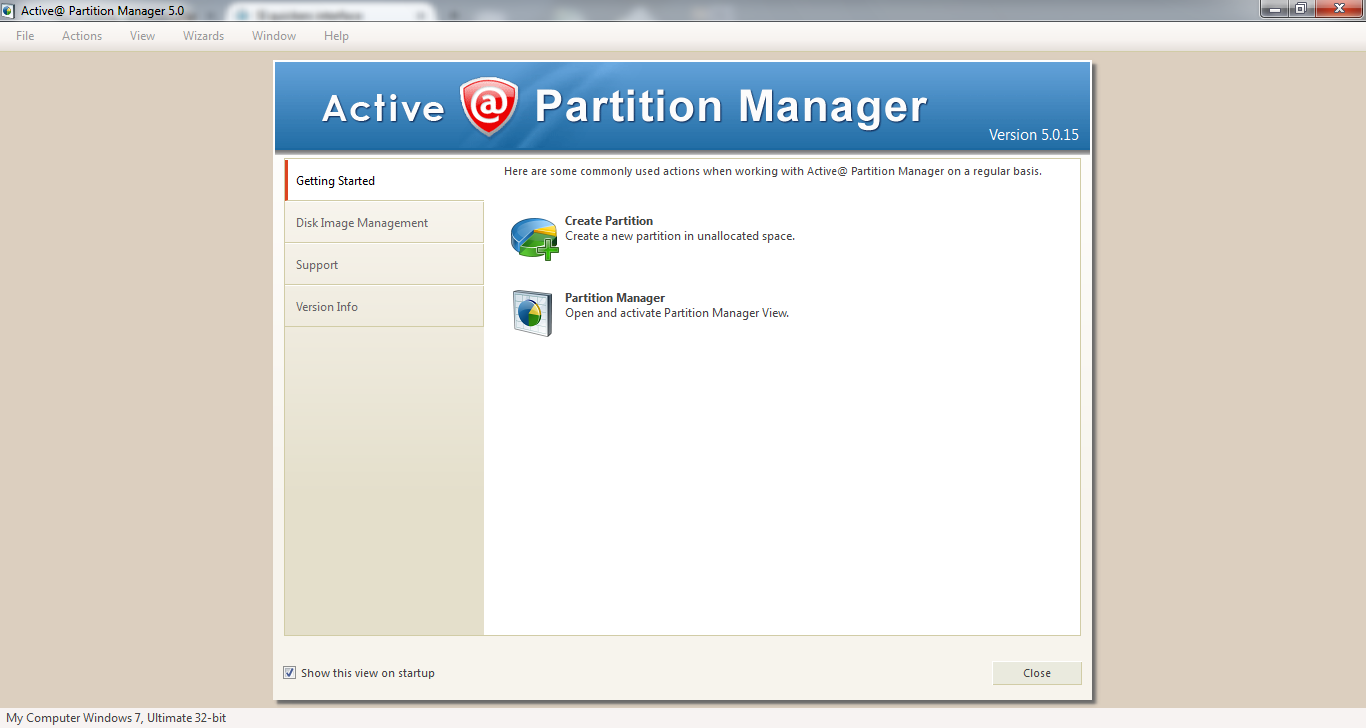
Task: Click the Close button
Action: pyautogui.click(x=1036, y=672)
